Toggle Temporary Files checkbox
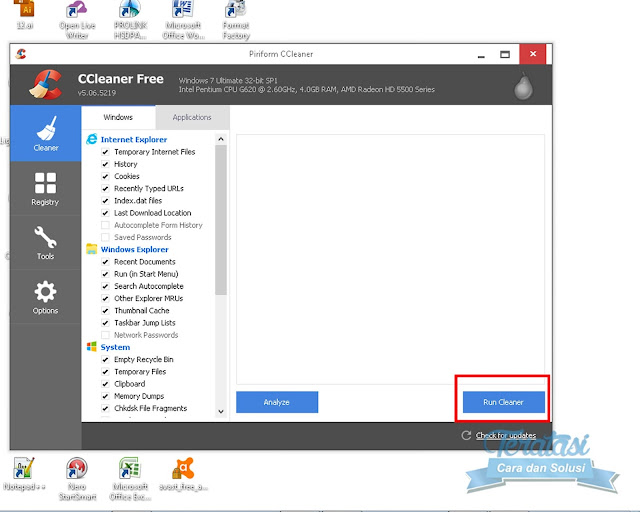 (x=105, y=372)
